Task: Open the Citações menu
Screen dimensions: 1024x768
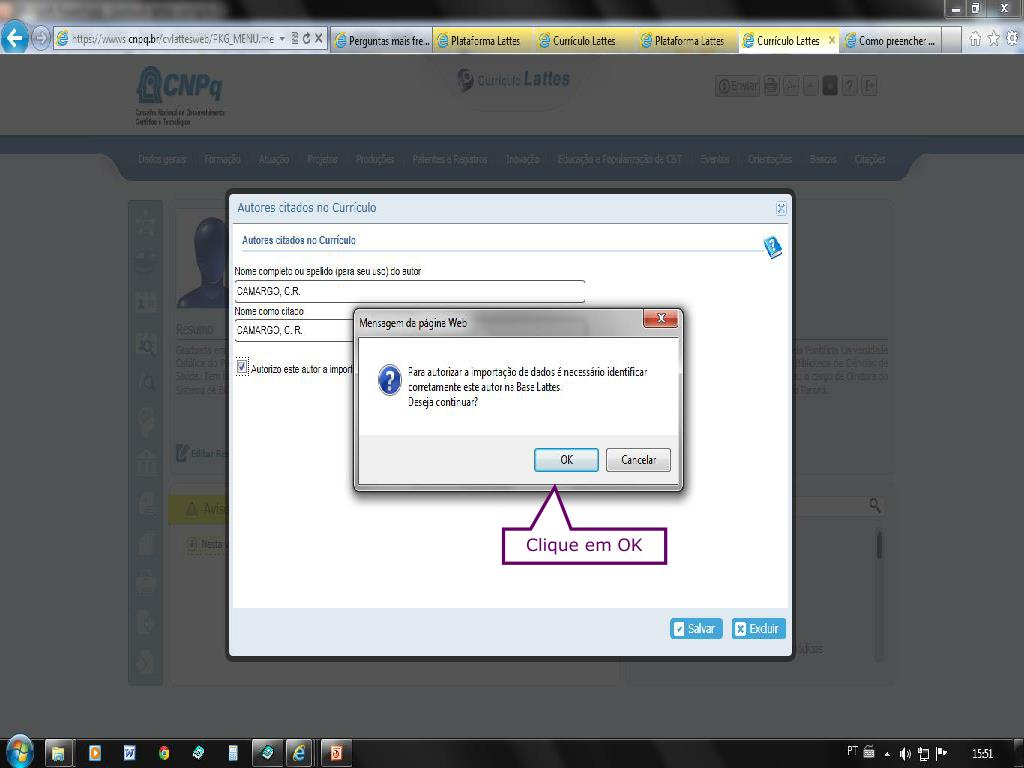Action: (x=870, y=159)
